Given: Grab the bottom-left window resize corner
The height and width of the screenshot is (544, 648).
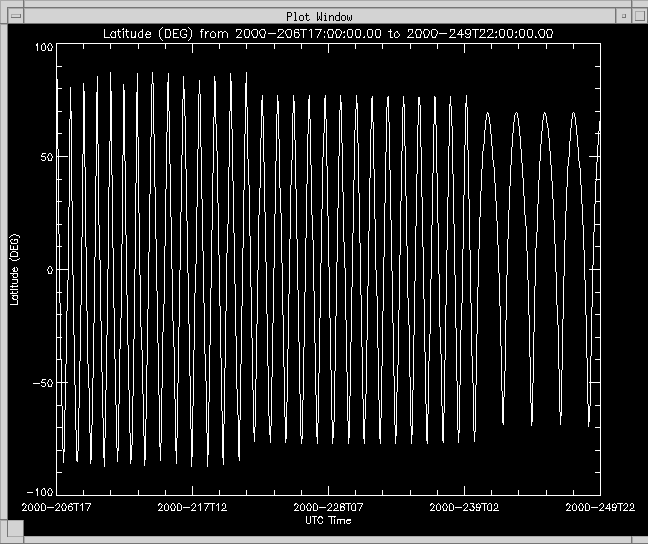Looking at the screenshot, I should pyautogui.click(x=6, y=537).
